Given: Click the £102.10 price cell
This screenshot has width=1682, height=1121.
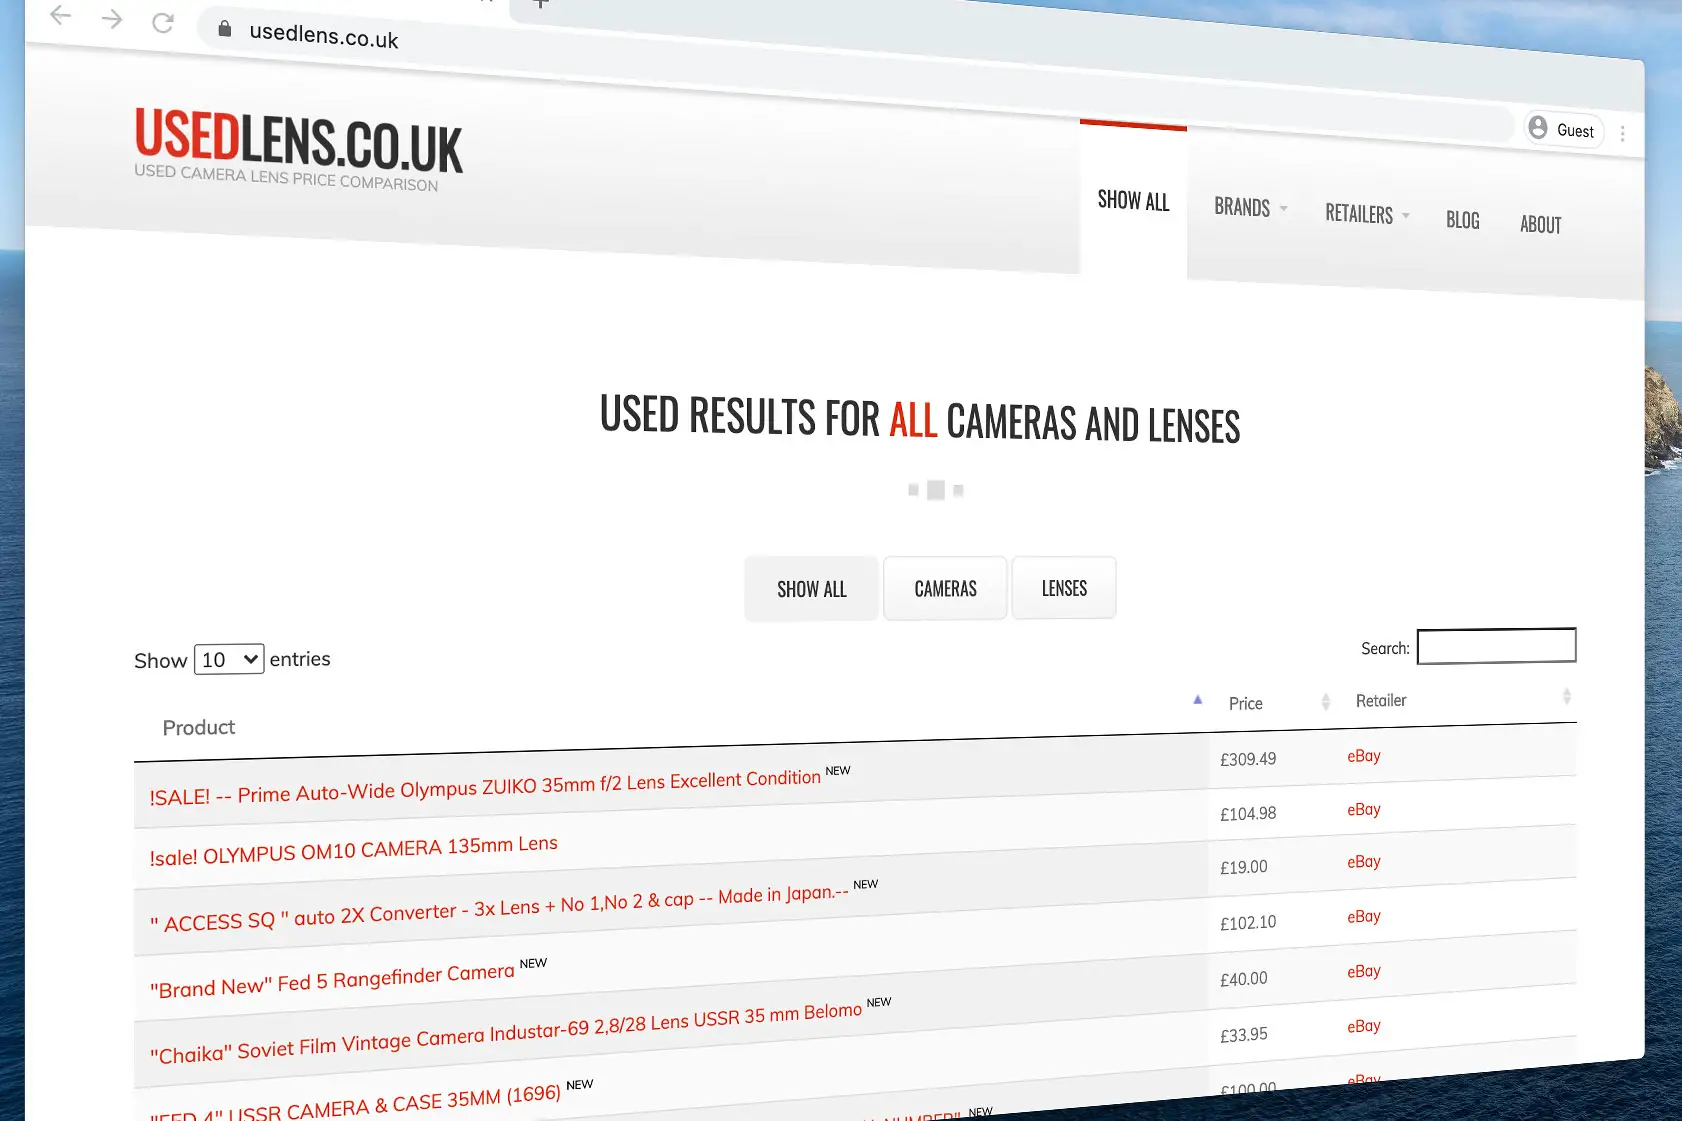Looking at the screenshot, I should click(1248, 923).
